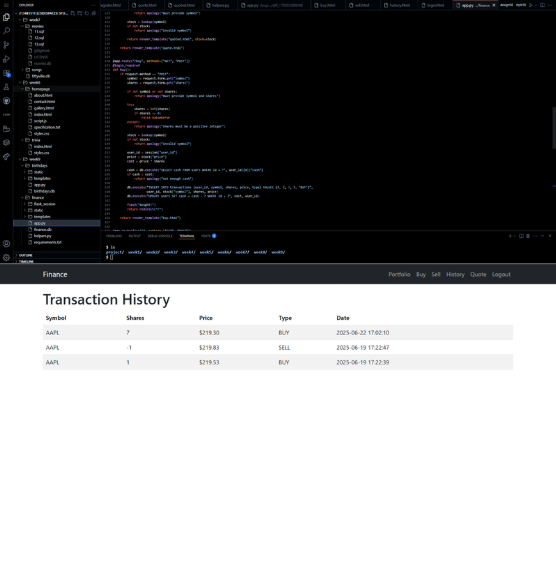The width and height of the screenshot is (556, 581).
Task: Open the Source Control view
Action: [6, 45]
